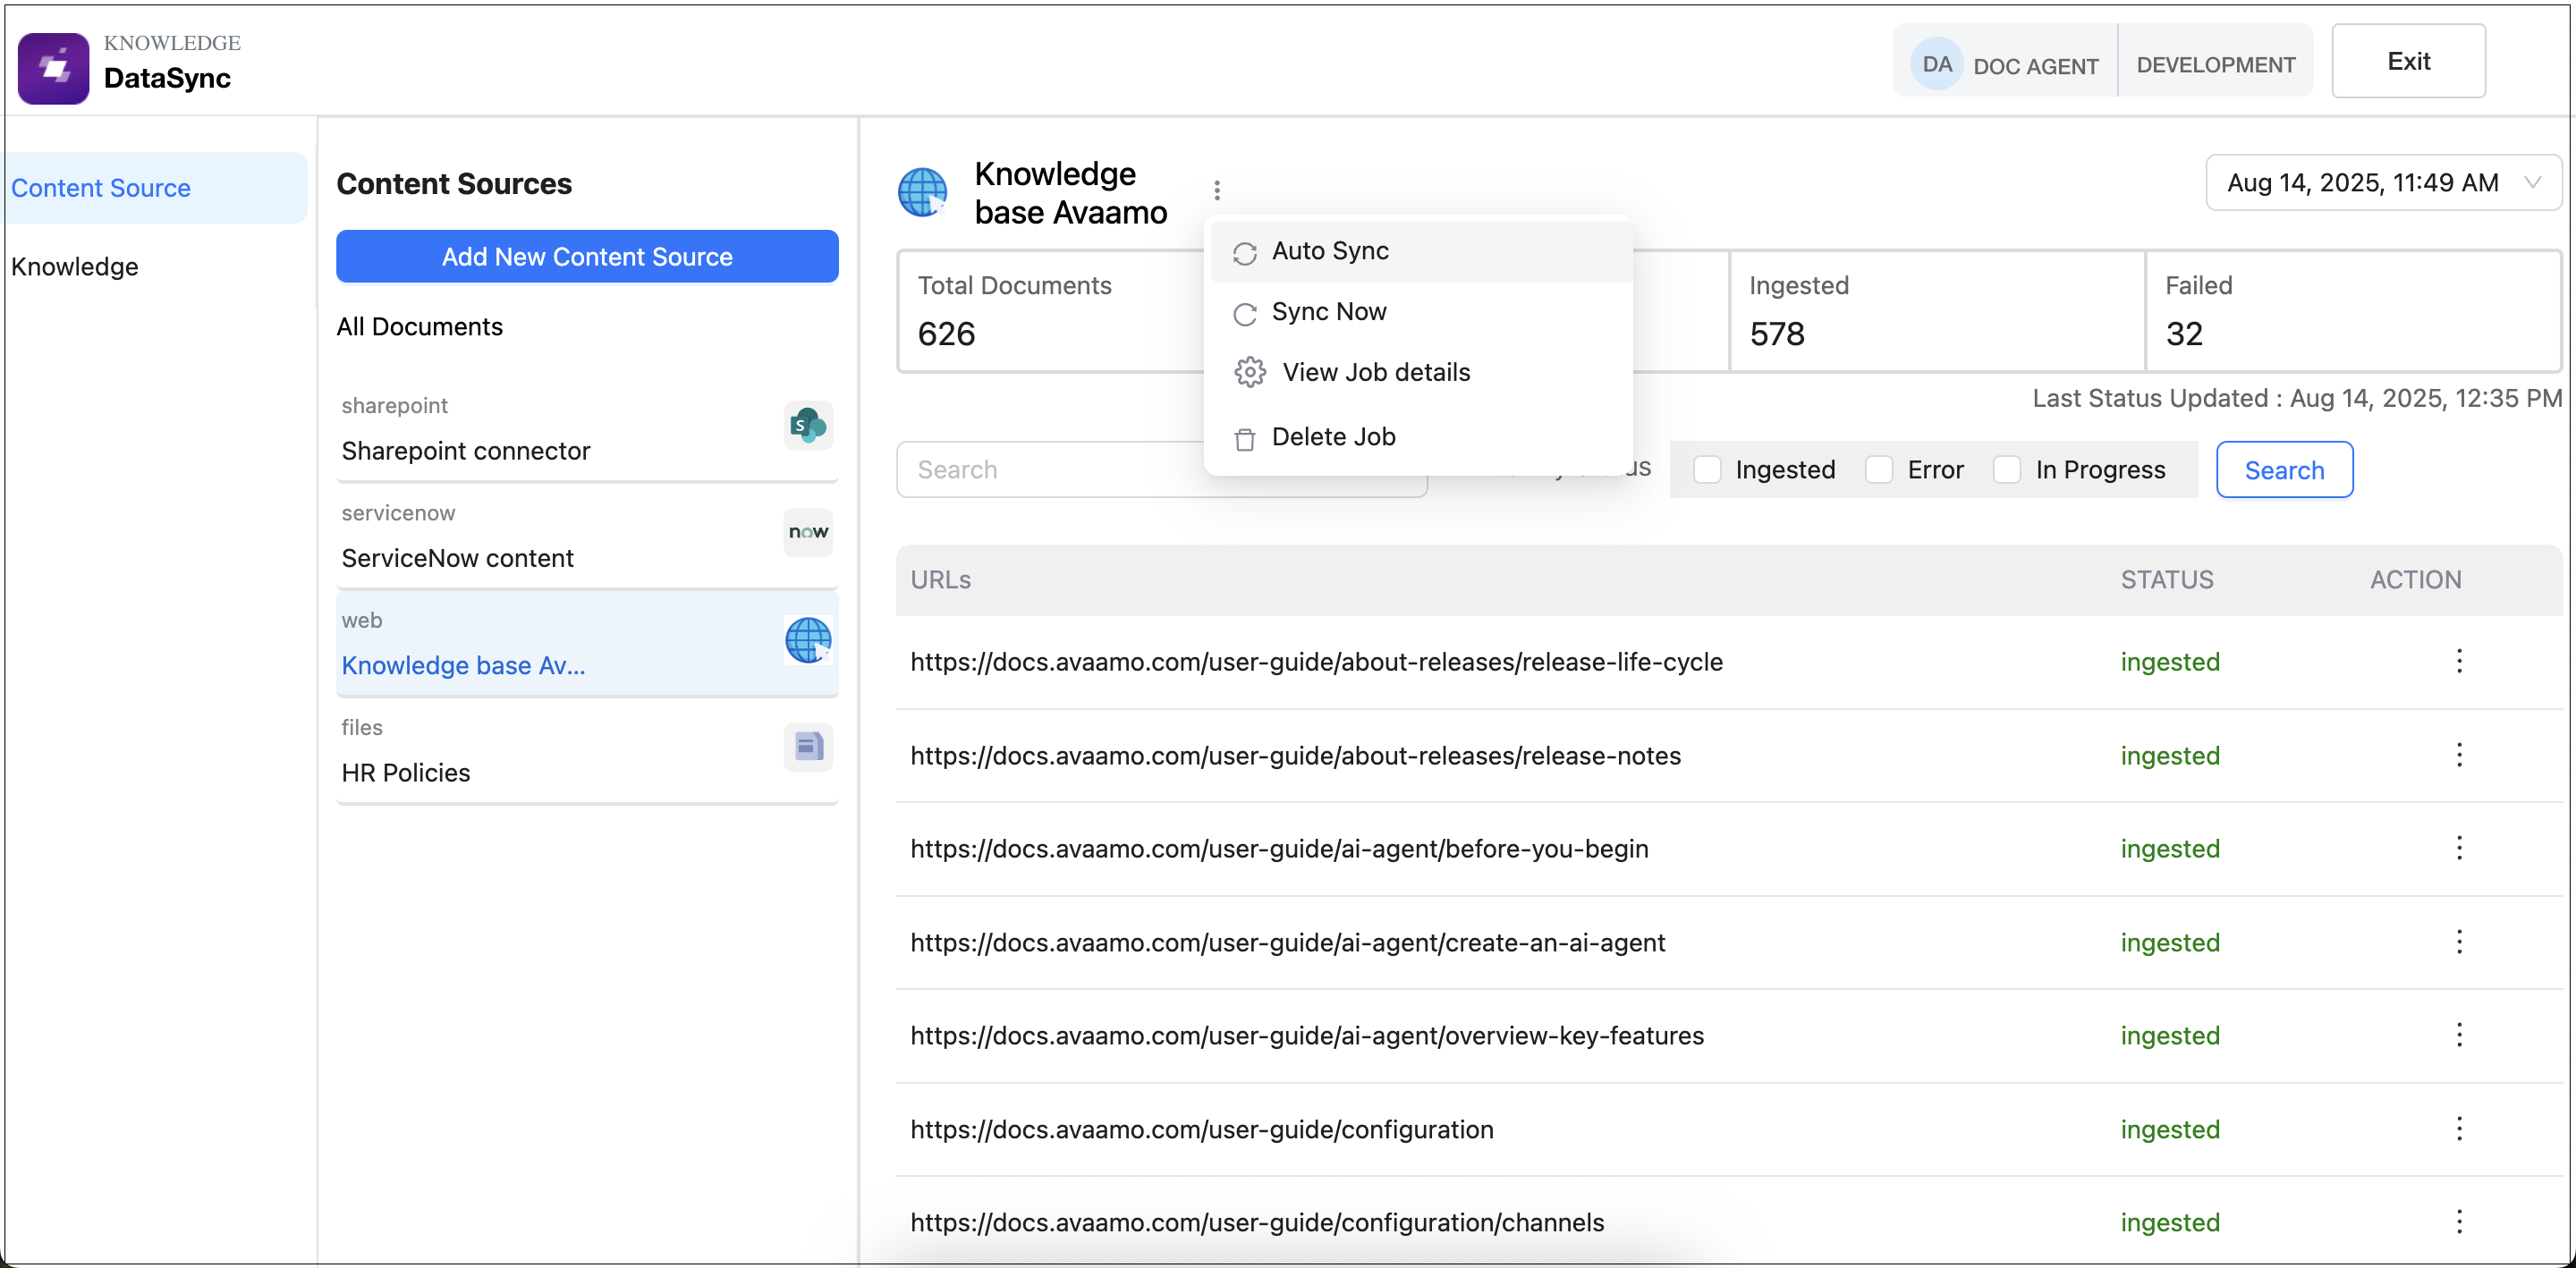Click the three-dot menu next to Knowledge base Avaamo
Viewport: 2576px width, 1268px height.
point(1216,190)
